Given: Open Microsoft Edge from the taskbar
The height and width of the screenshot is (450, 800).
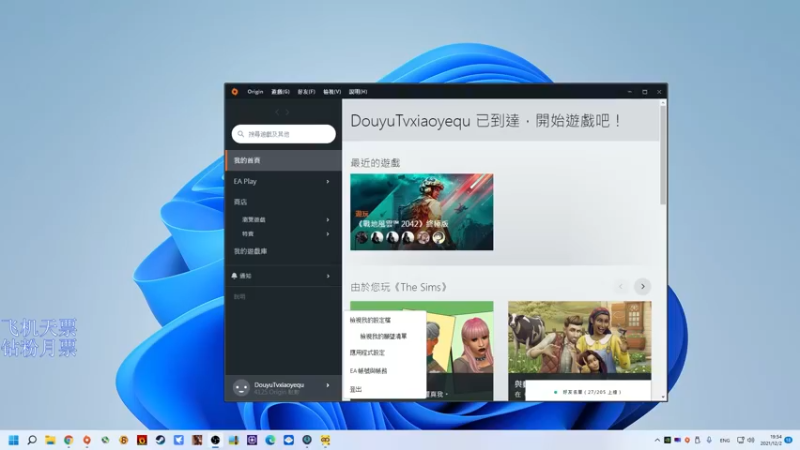Looking at the screenshot, I should coord(270,440).
